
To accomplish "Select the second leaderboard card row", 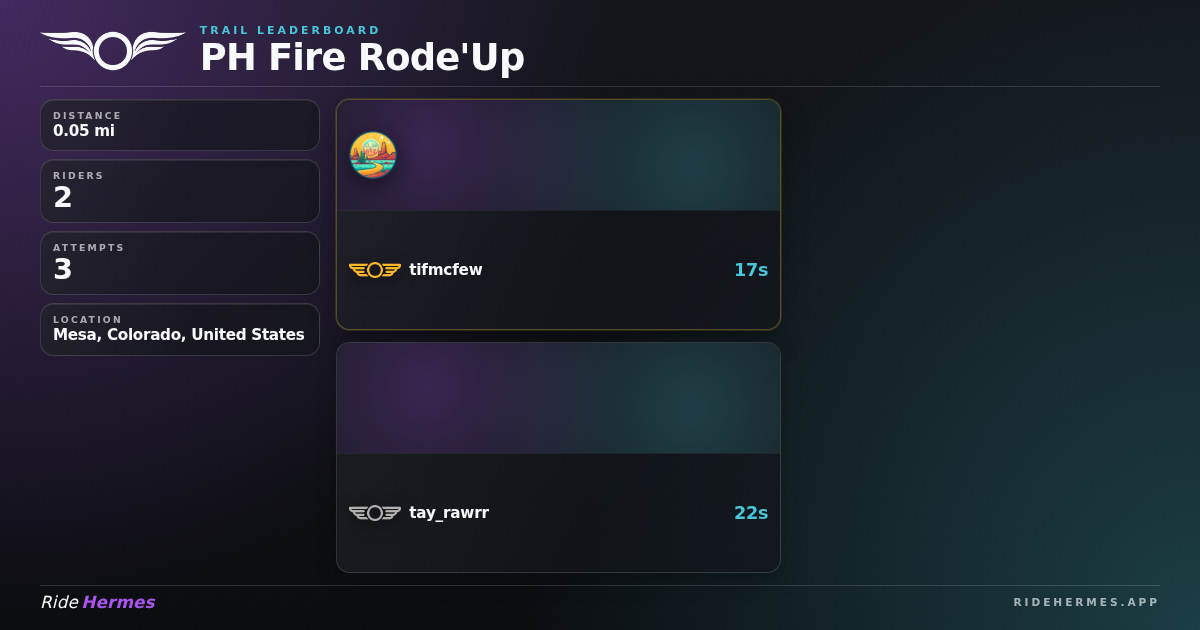I will point(558,513).
